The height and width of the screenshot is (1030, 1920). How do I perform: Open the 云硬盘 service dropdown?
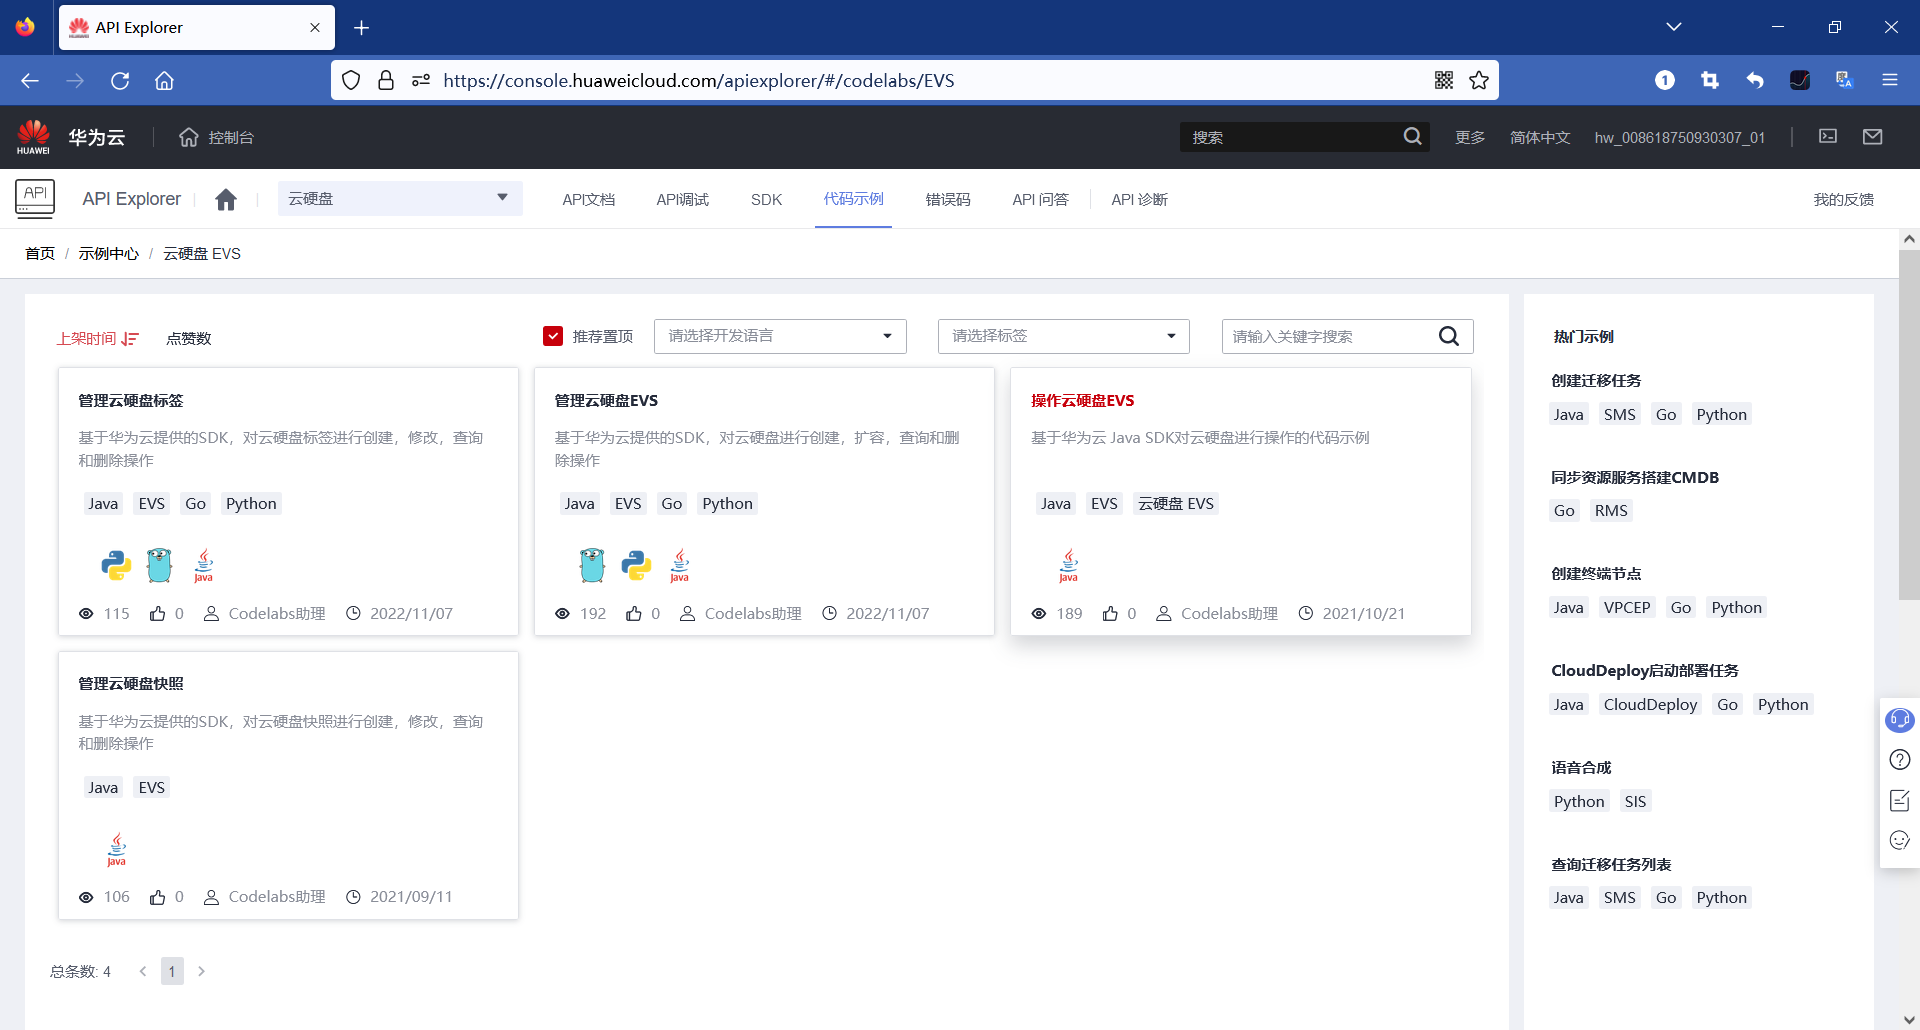(400, 198)
